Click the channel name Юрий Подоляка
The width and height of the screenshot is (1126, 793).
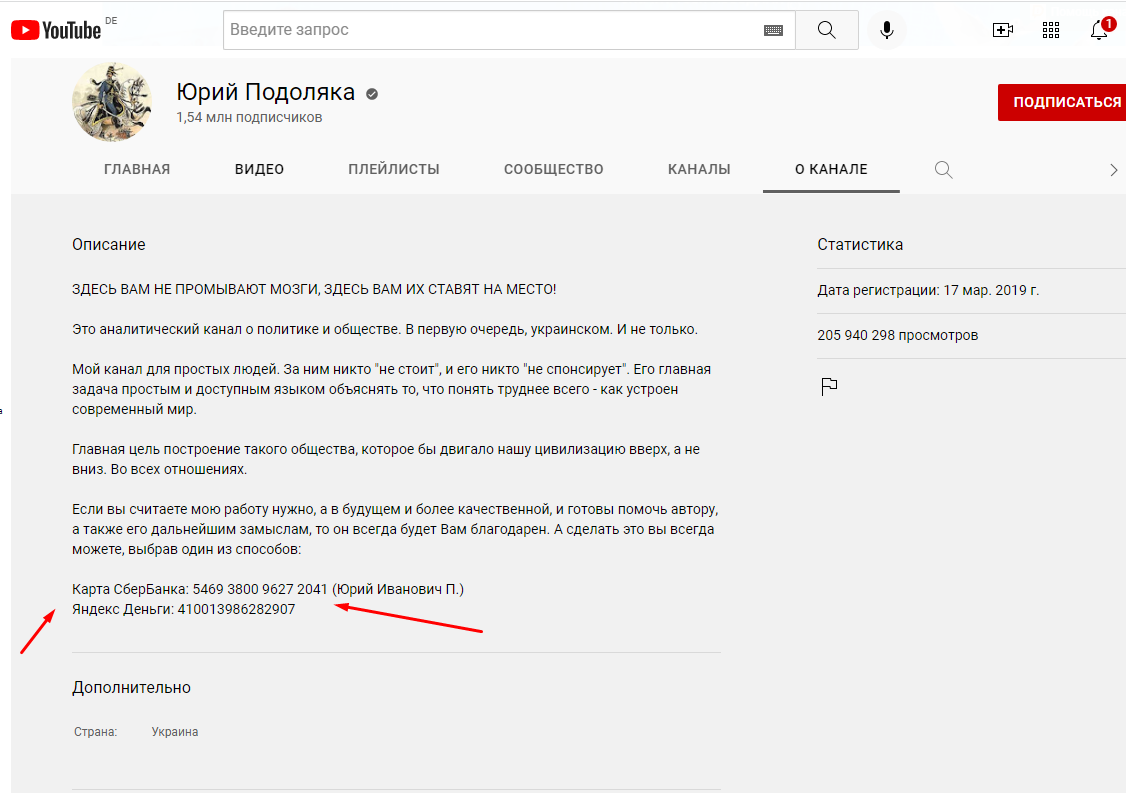tap(266, 92)
